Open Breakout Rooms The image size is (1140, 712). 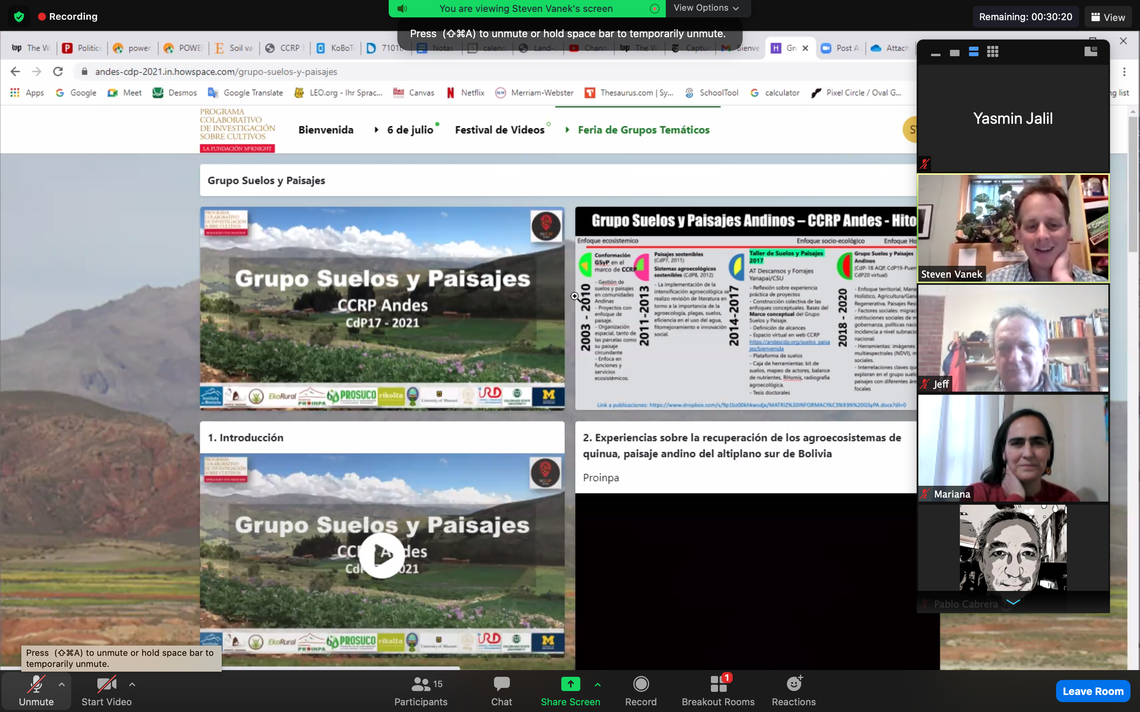pos(718,690)
